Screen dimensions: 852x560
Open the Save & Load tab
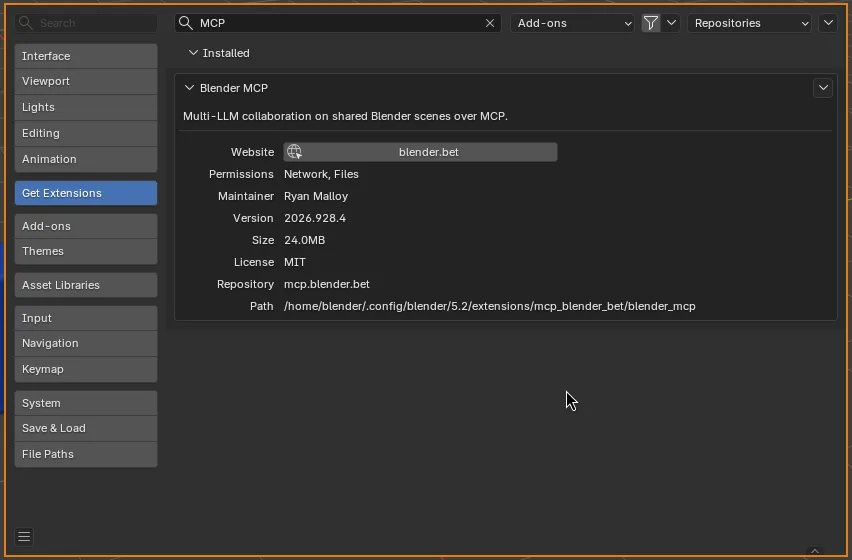pos(86,428)
